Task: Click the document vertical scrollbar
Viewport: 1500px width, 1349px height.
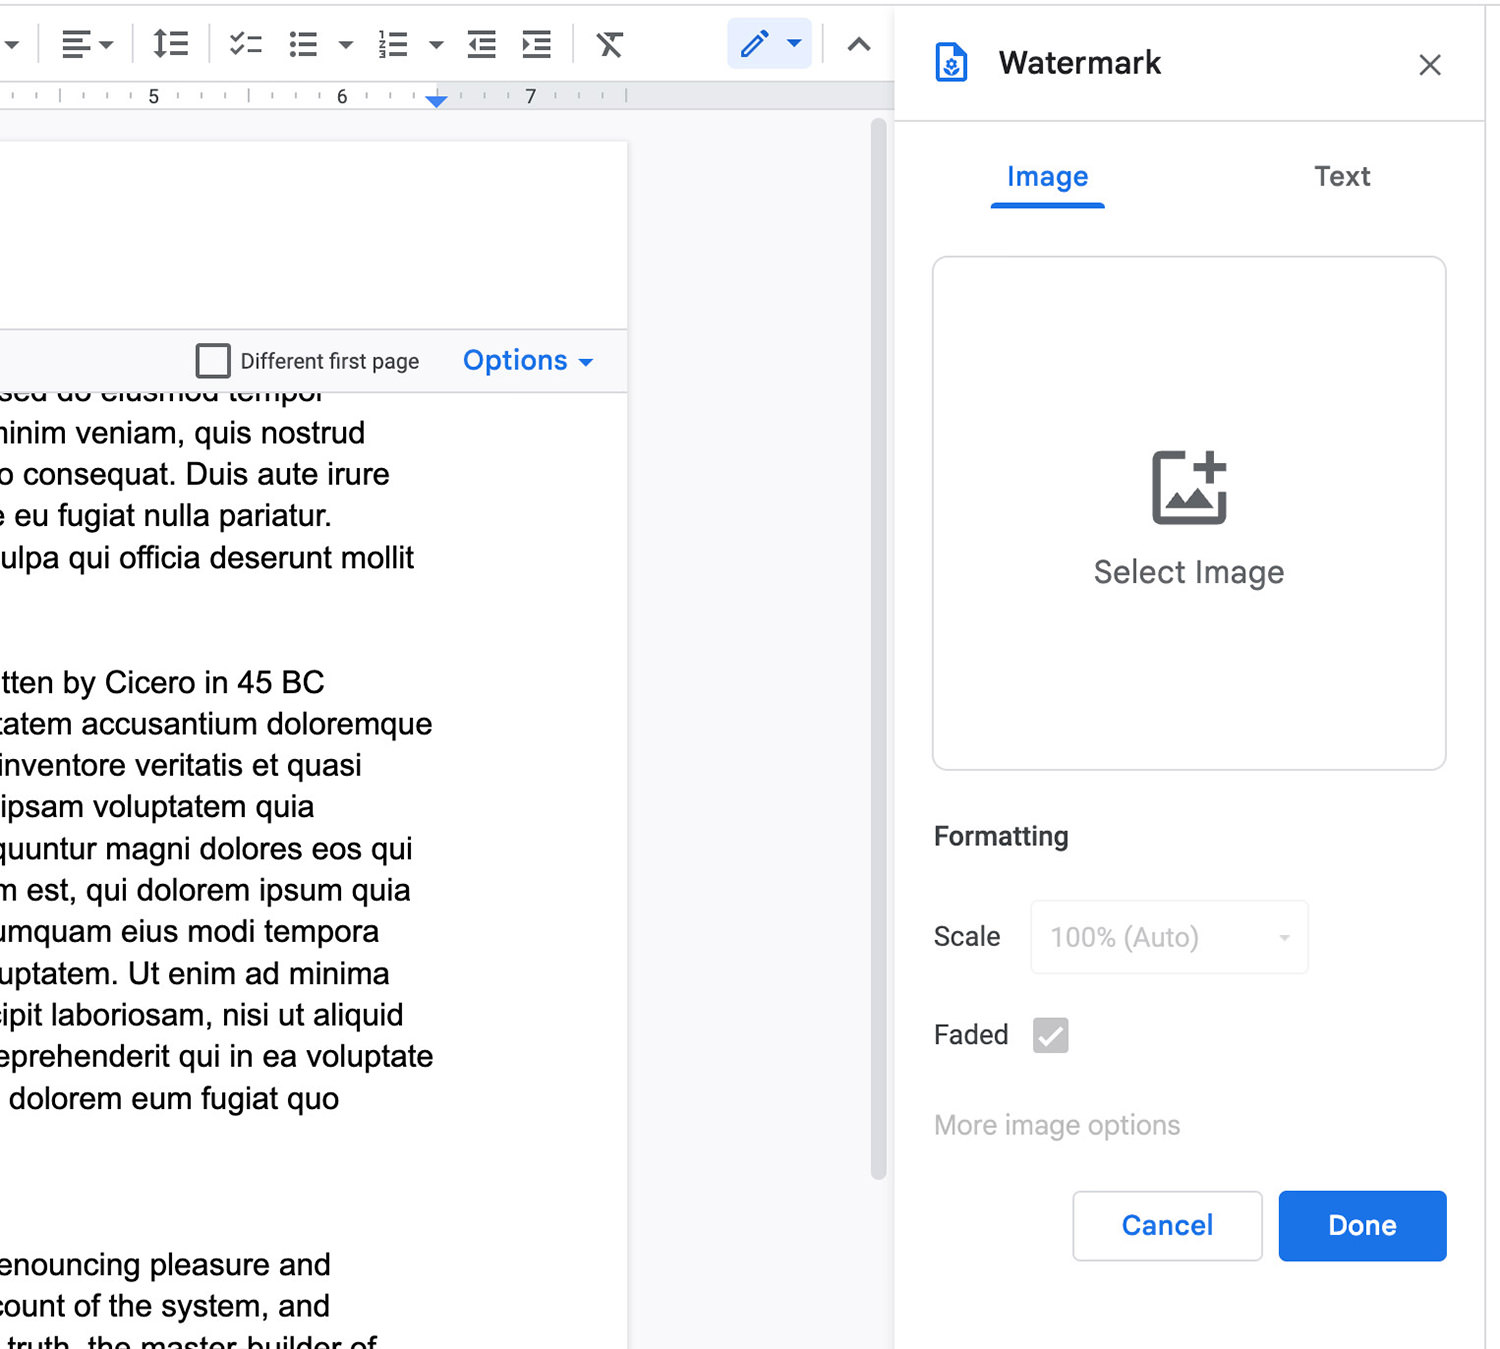Action: click(879, 650)
